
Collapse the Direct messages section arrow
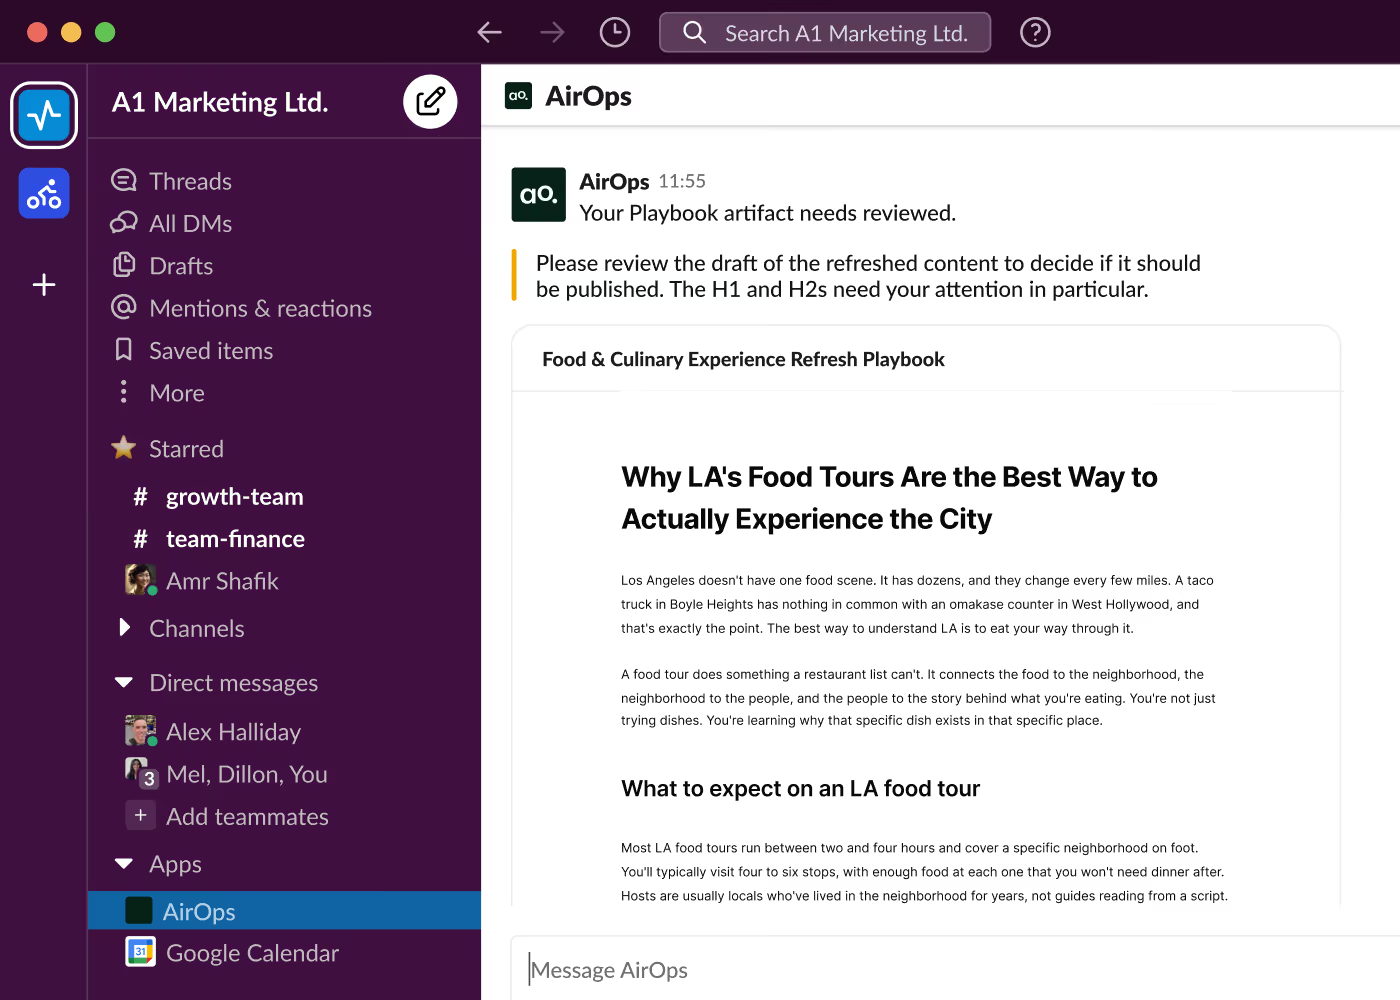click(x=124, y=683)
